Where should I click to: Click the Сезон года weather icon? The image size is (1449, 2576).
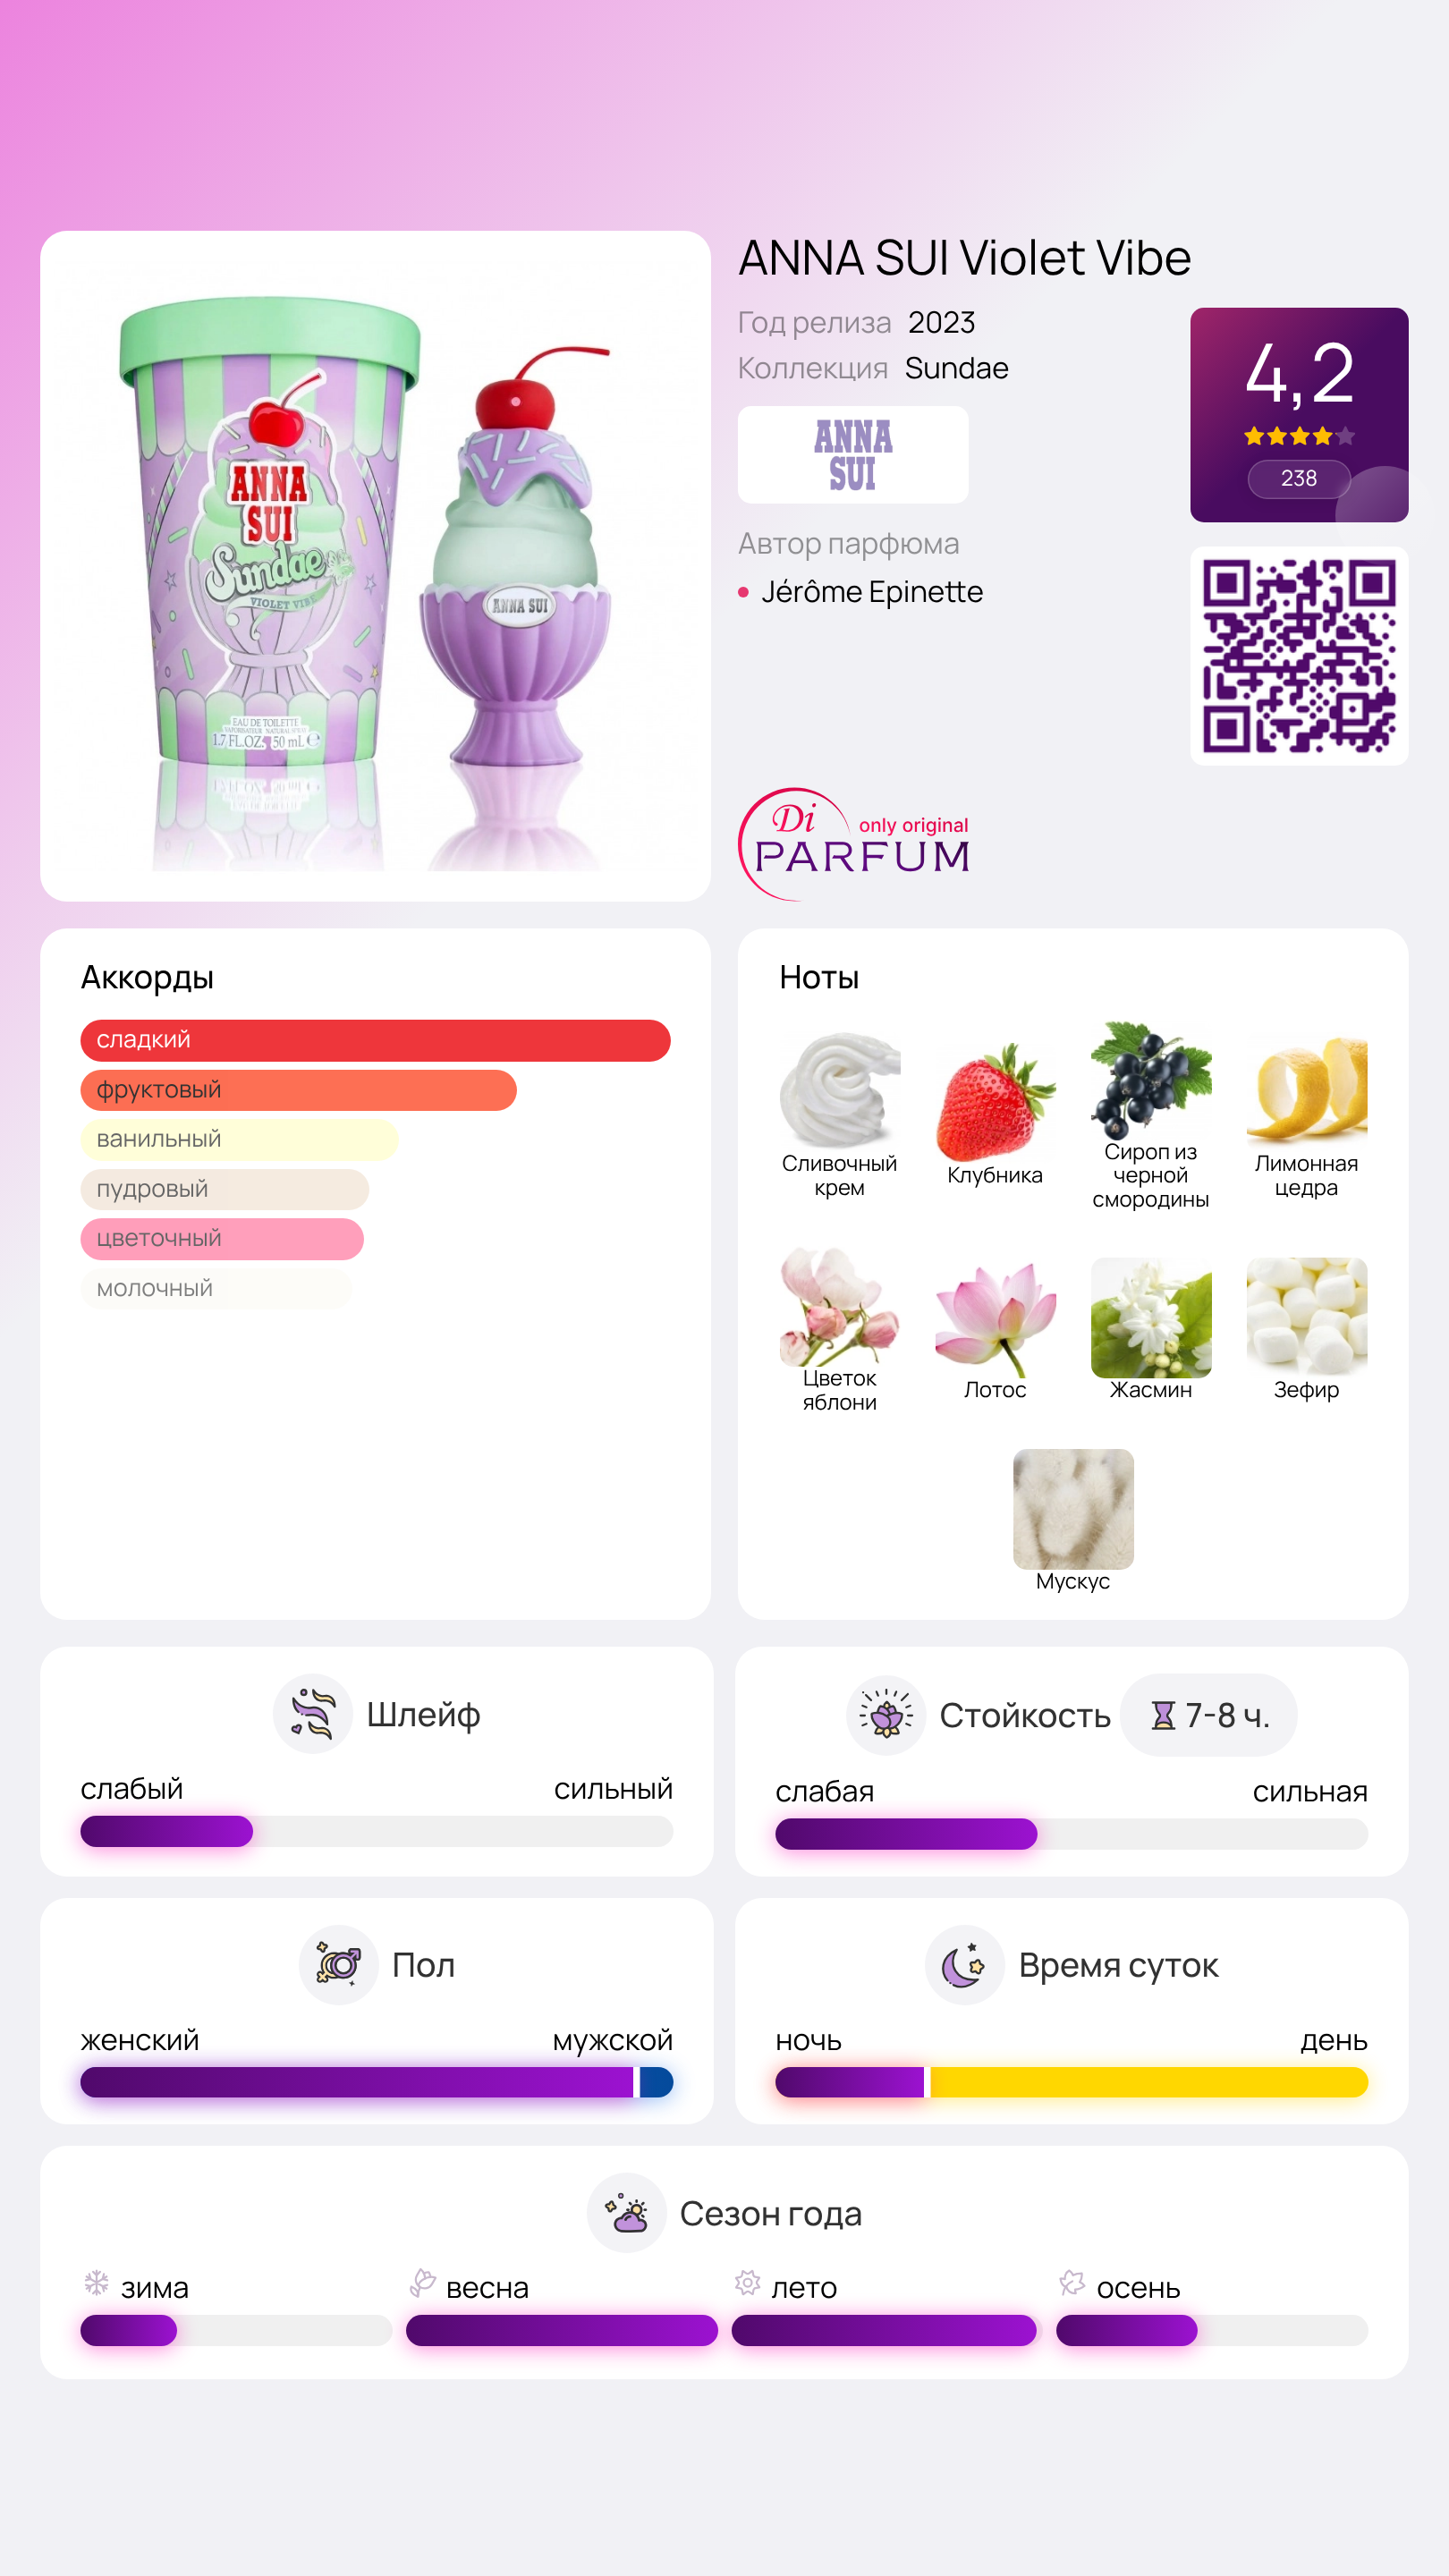[x=626, y=2213]
